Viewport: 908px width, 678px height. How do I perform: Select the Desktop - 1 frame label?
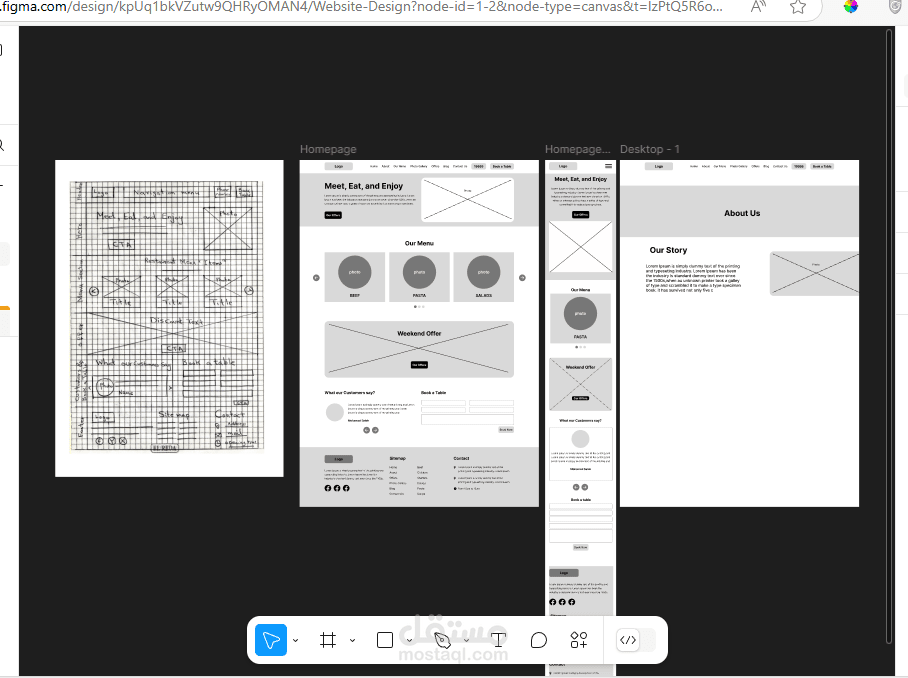click(650, 149)
